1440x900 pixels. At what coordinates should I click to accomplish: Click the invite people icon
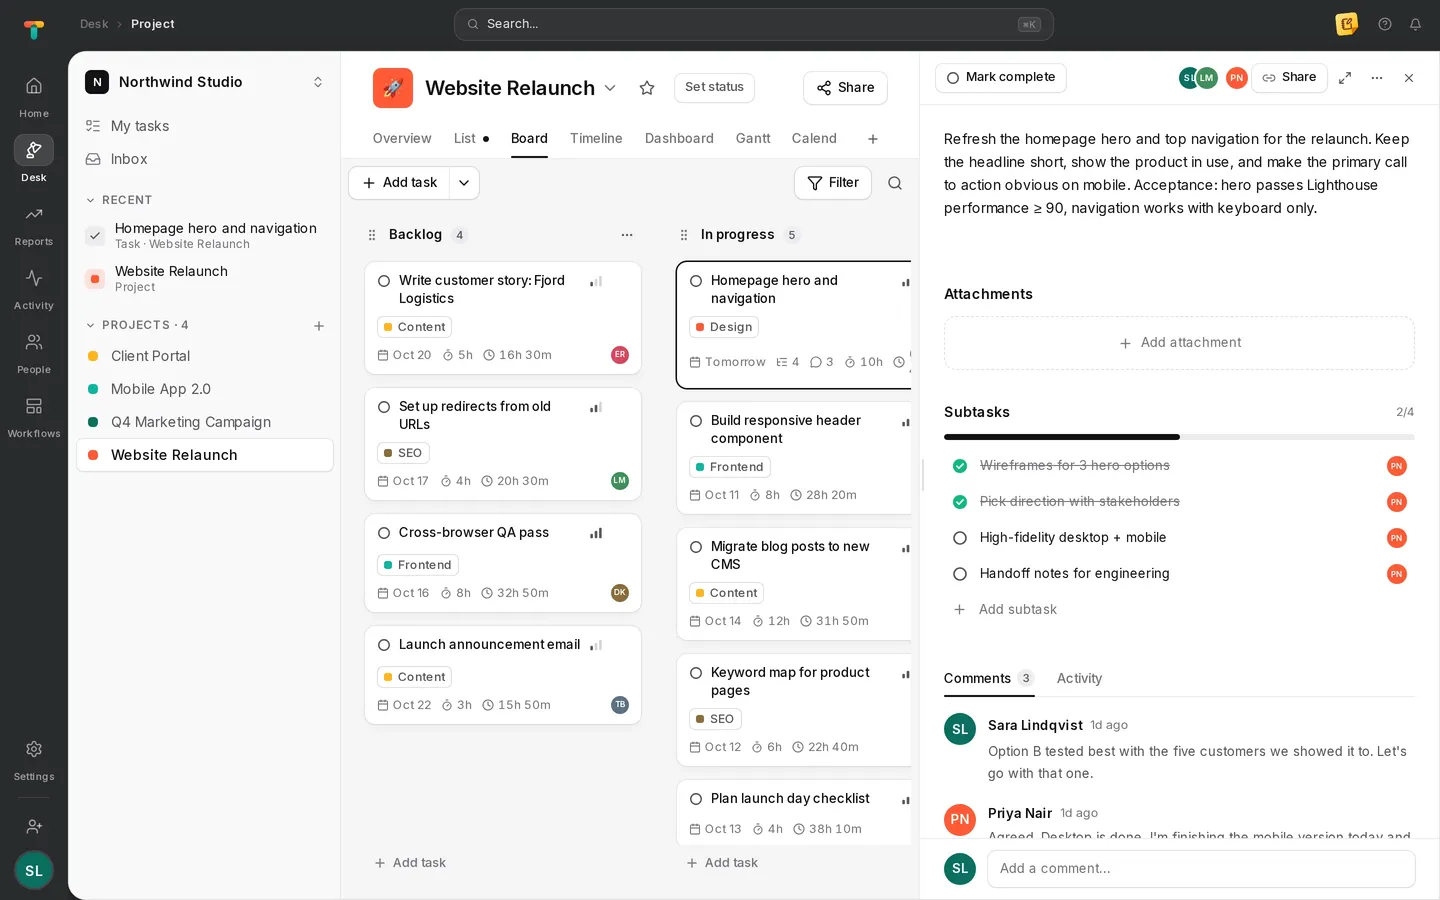click(x=34, y=826)
